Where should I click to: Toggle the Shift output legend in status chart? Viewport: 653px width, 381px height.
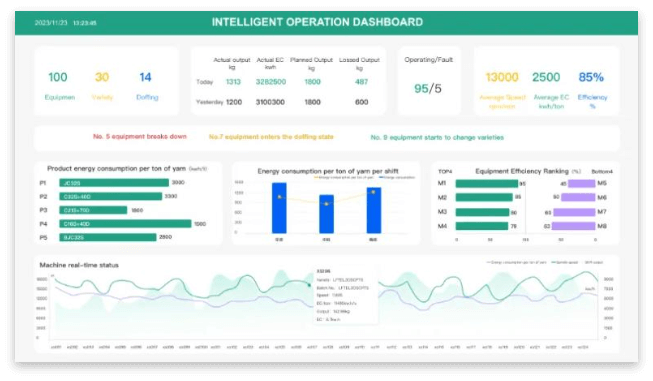(x=593, y=262)
